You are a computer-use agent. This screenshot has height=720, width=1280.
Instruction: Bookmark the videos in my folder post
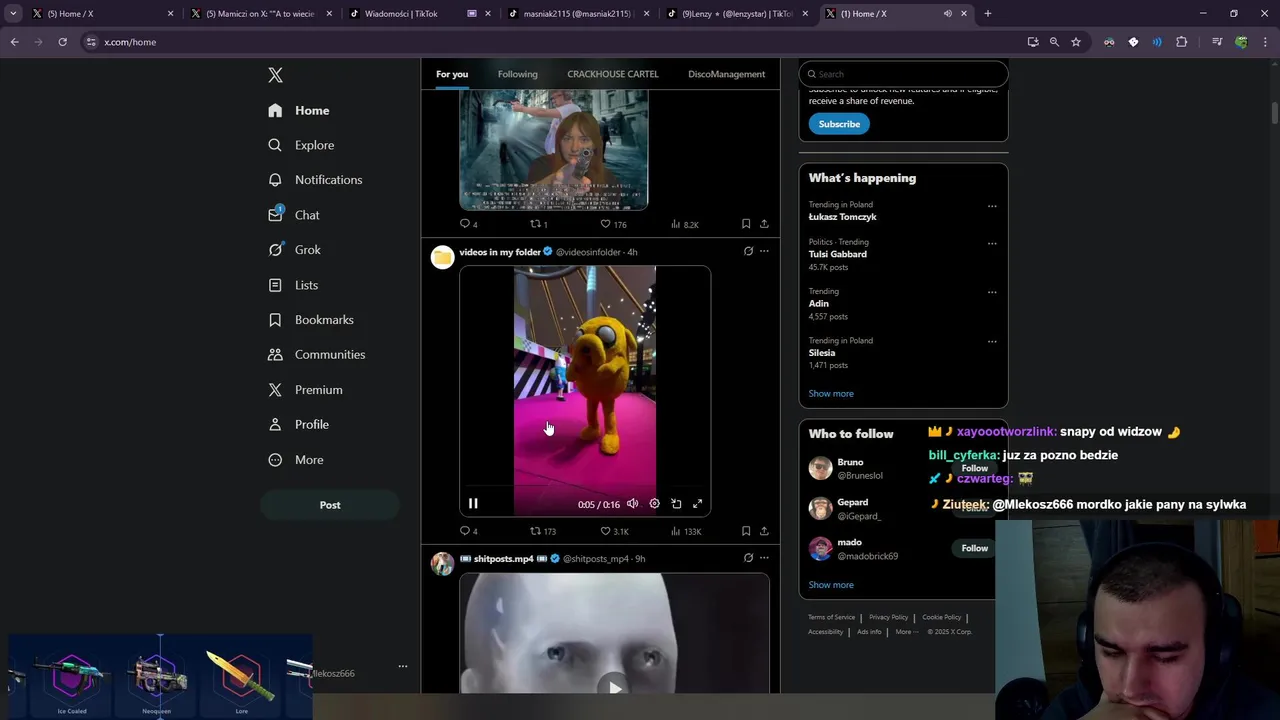[x=746, y=531]
